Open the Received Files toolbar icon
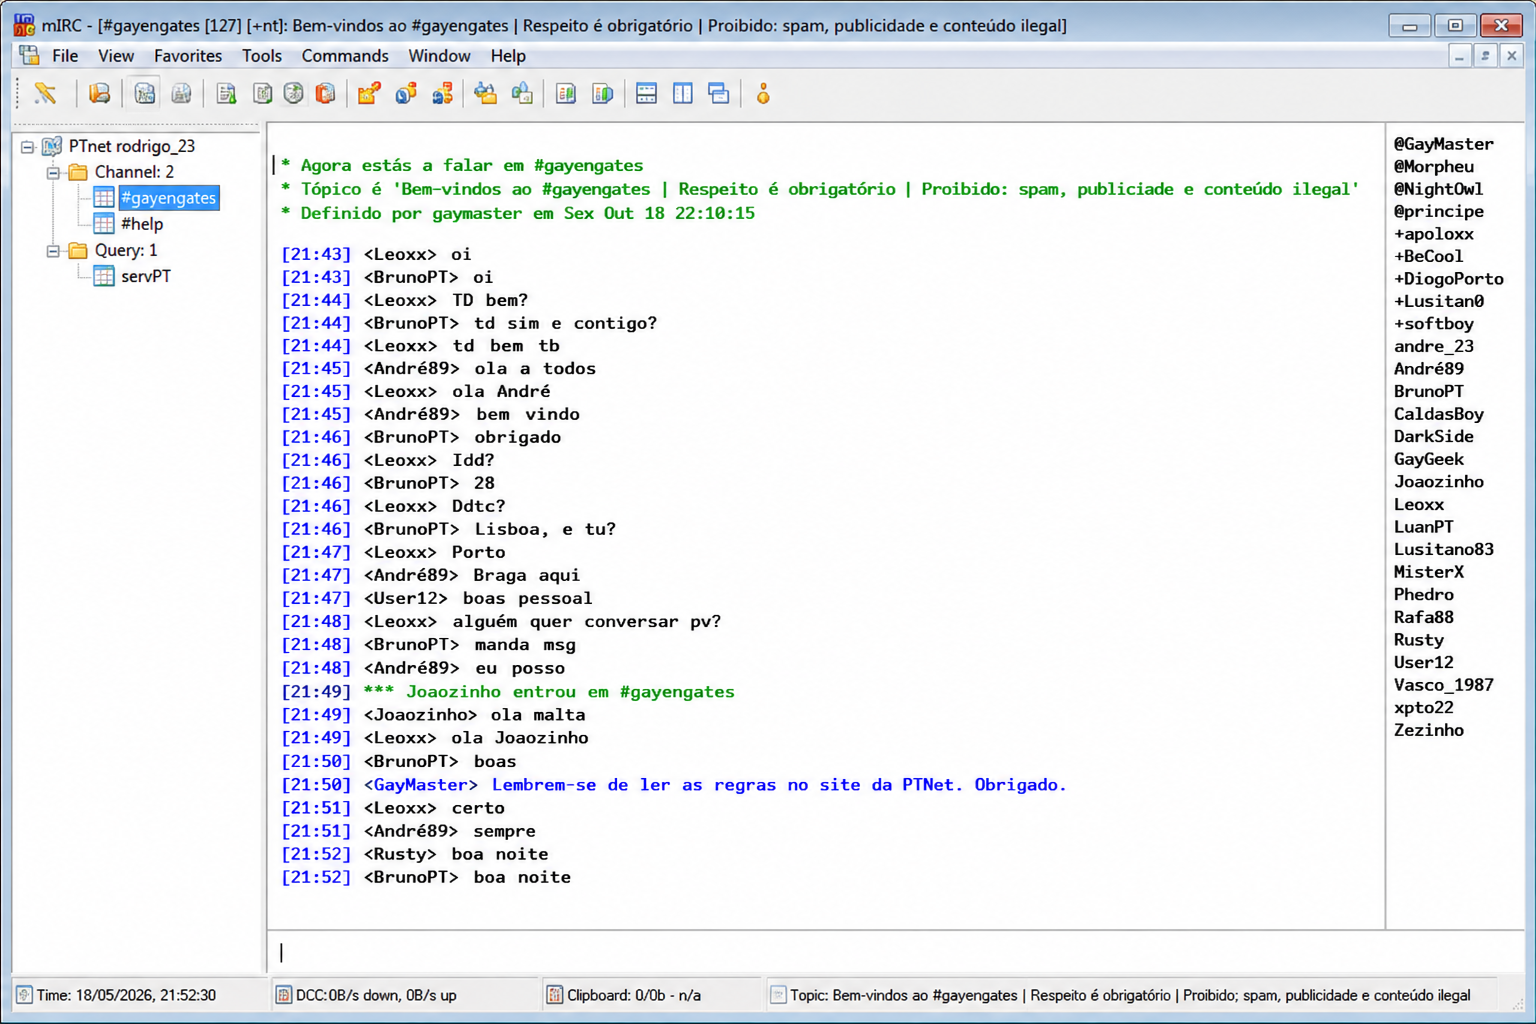Viewport: 1536px width, 1024px height. tap(486, 94)
